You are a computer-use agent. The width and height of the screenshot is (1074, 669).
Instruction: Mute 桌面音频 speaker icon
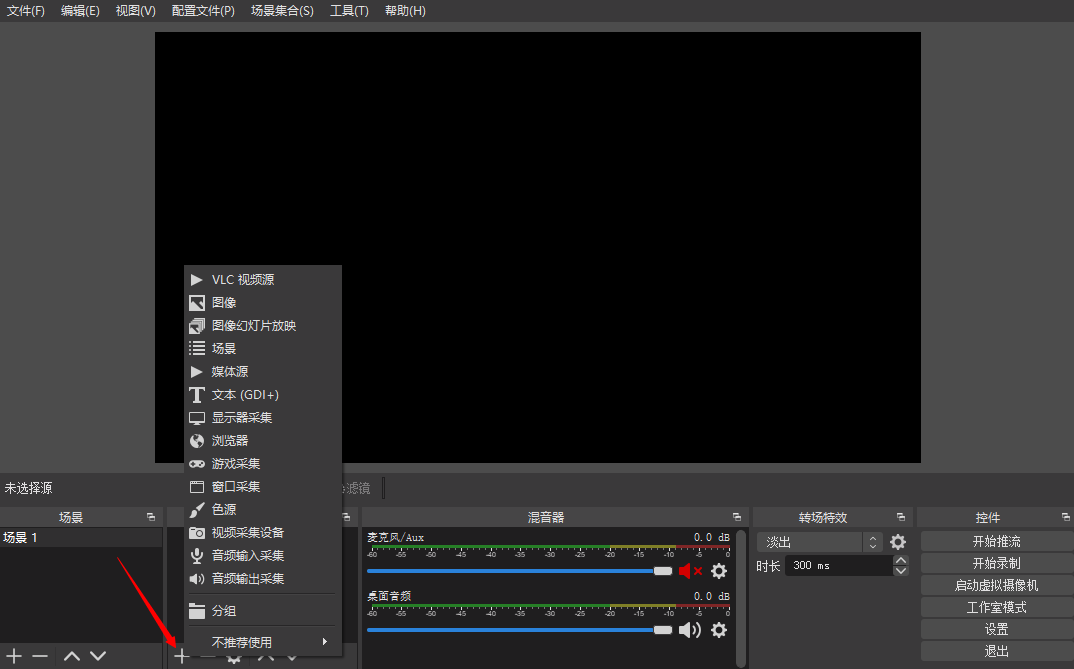click(690, 630)
